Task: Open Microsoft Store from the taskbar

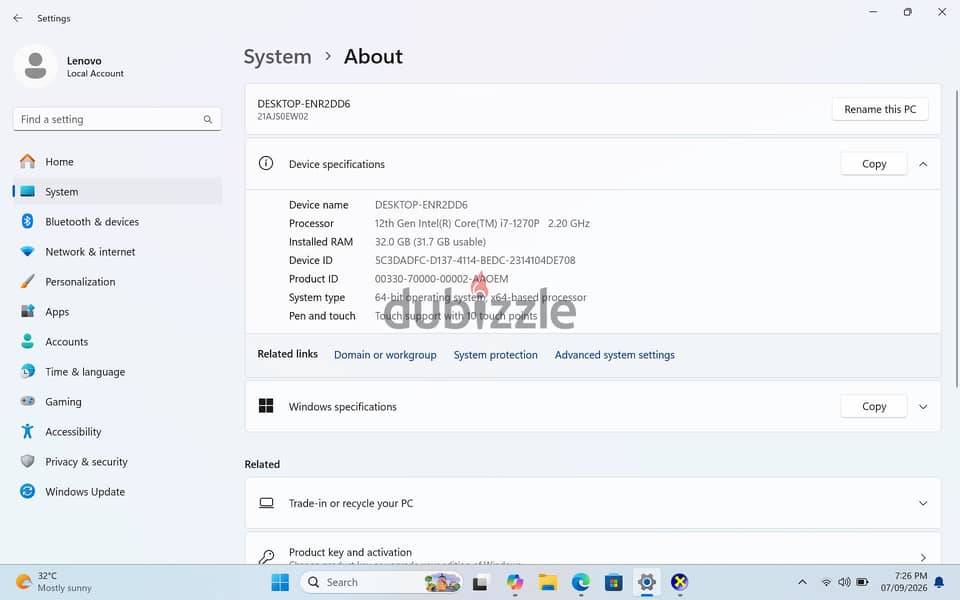Action: 613,582
